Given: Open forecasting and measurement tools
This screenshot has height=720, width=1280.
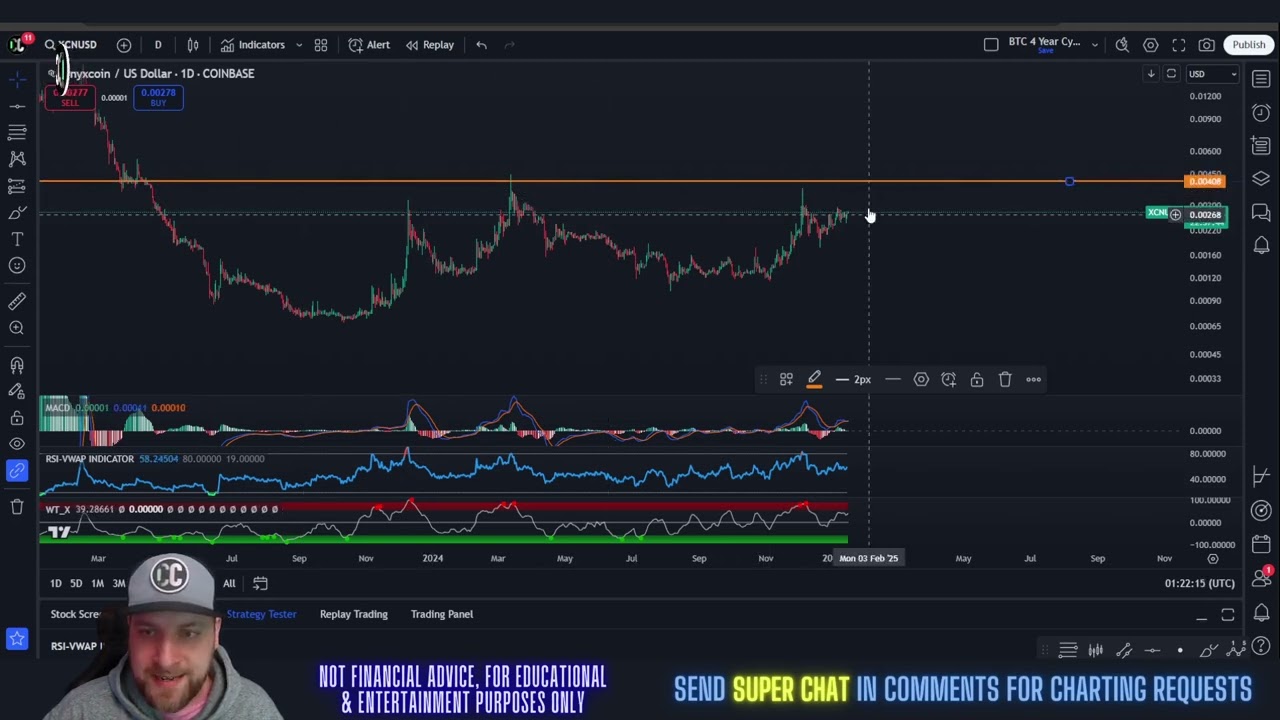Looking at the screenshot, I should pos(17,186).
